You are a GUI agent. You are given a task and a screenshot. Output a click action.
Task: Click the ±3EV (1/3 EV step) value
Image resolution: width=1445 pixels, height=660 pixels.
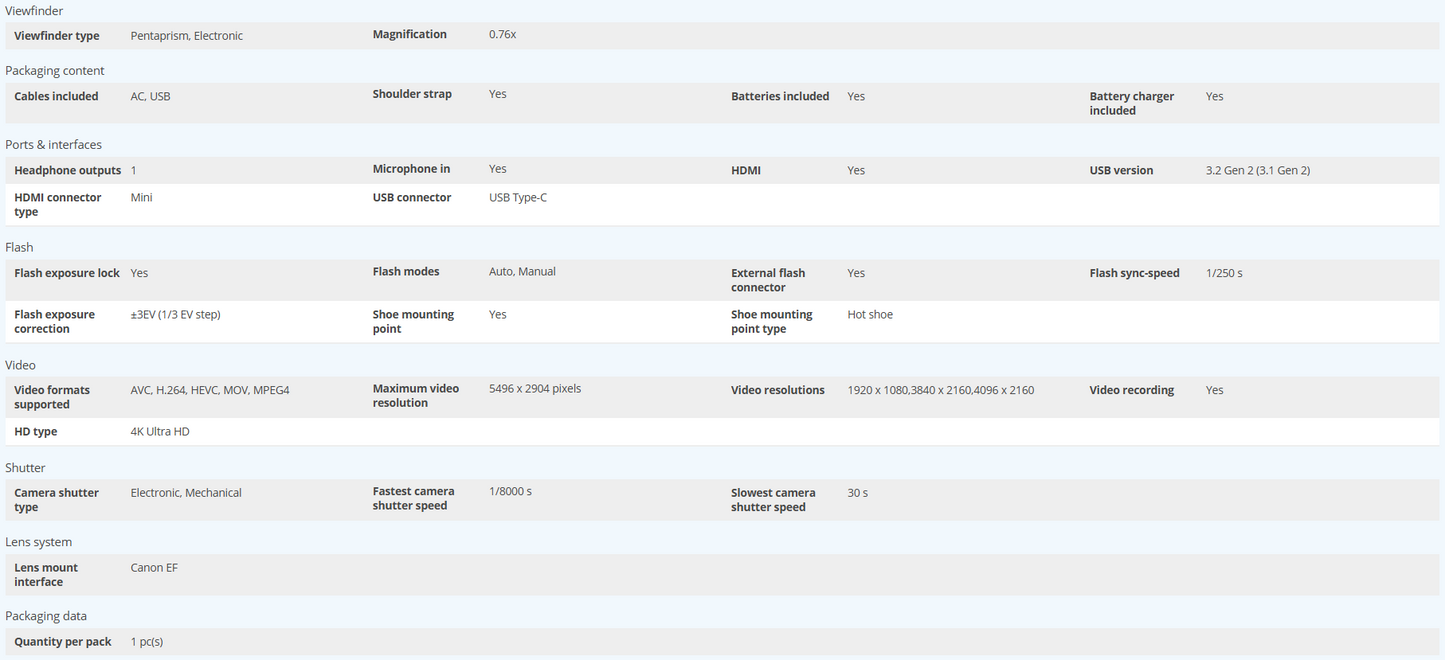(x=175, y=315)
